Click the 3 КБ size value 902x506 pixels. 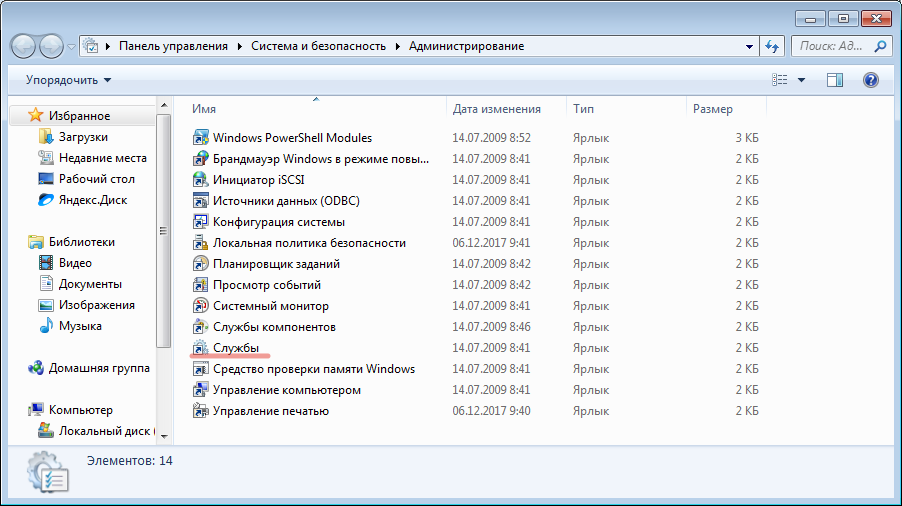pos(747,137)
